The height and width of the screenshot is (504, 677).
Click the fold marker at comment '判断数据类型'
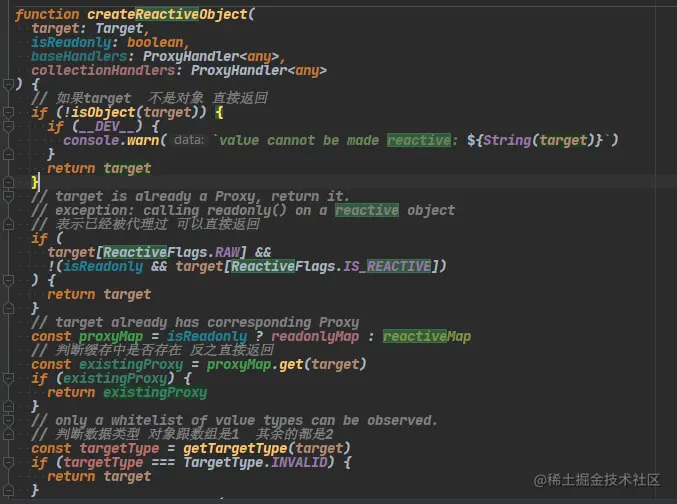click(8, 434)
